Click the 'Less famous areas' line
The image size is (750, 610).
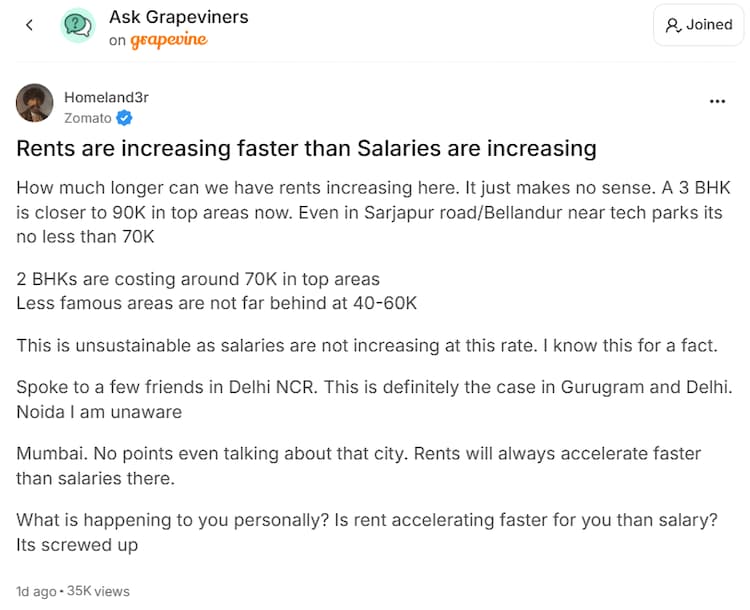tap(216, 301)
